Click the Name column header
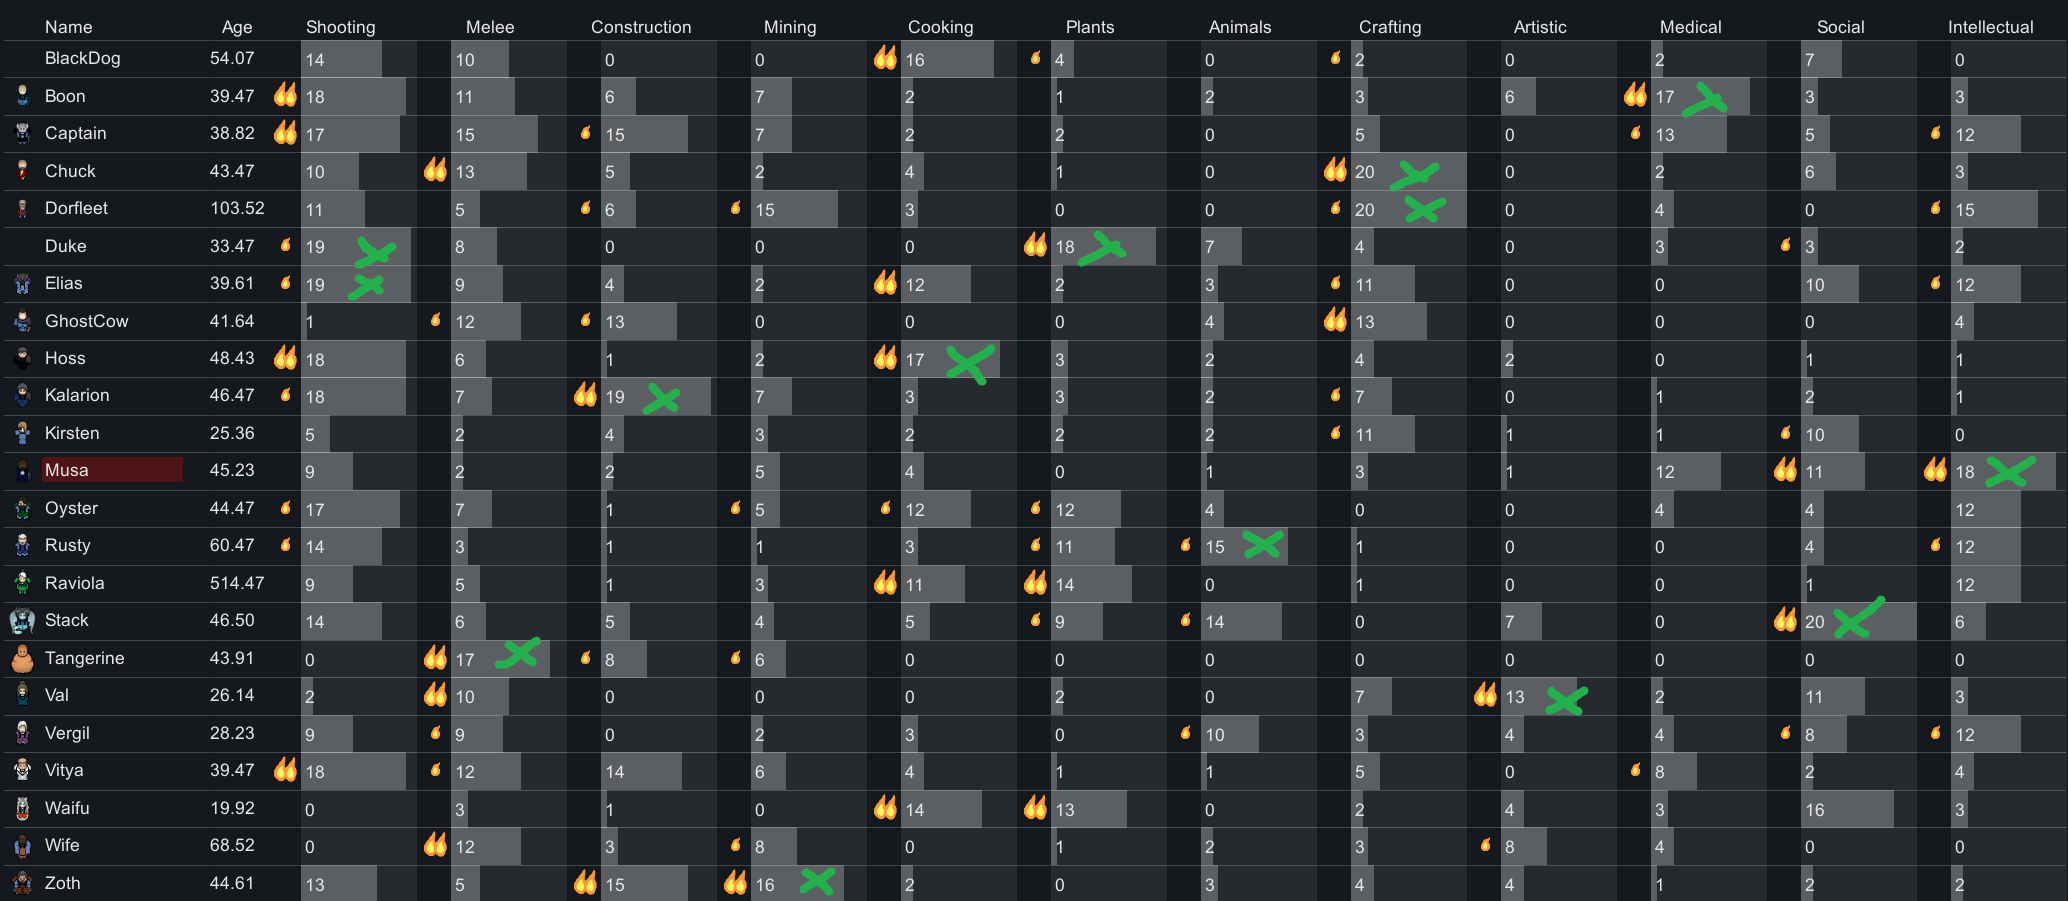The height and width of the screenshot is (901, 2068). 69,27
